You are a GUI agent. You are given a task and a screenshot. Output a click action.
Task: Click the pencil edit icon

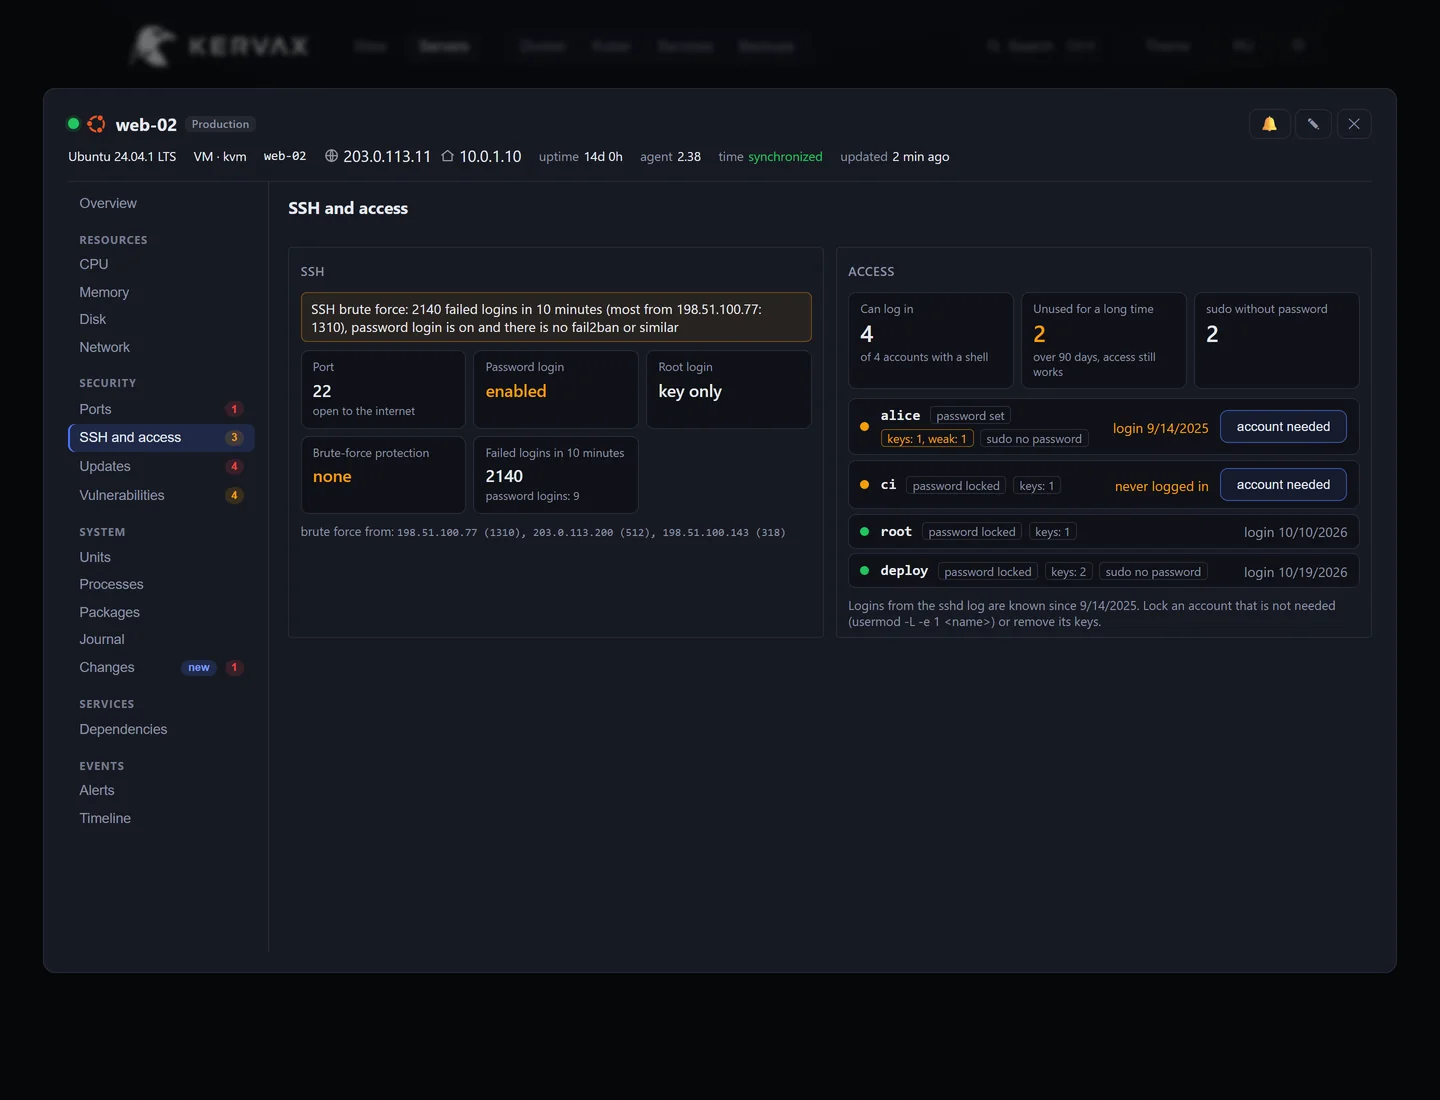1313,124
